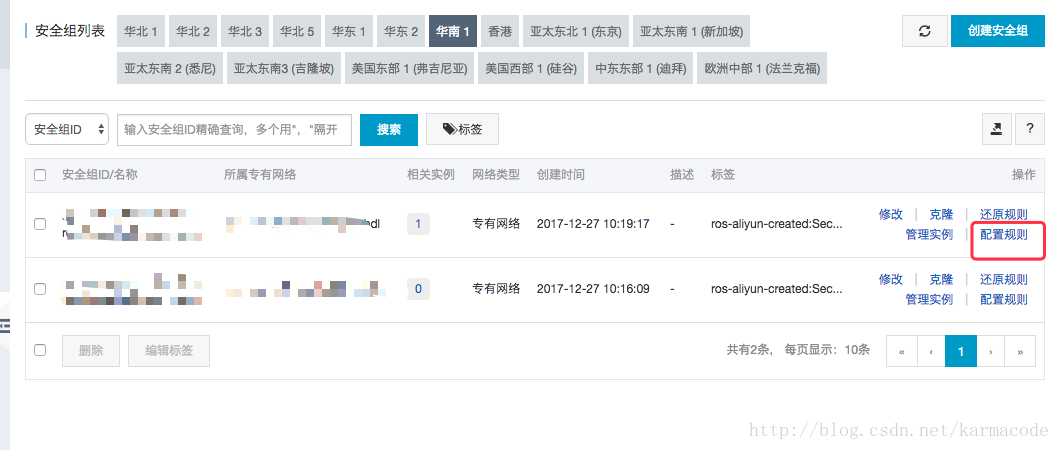Click the tag text in the 10:19:17 row
The image size is (1060, 450).
click(x=777, y=224)
